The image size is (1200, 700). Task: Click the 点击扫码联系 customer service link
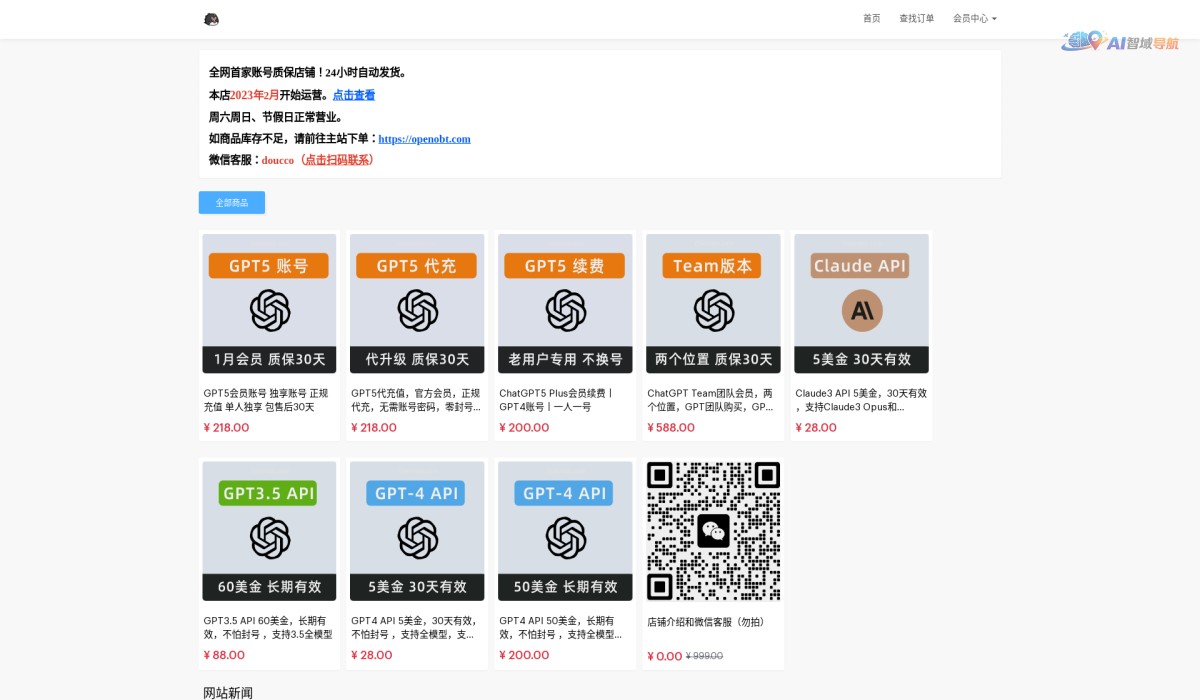click(x=340, y=160)
